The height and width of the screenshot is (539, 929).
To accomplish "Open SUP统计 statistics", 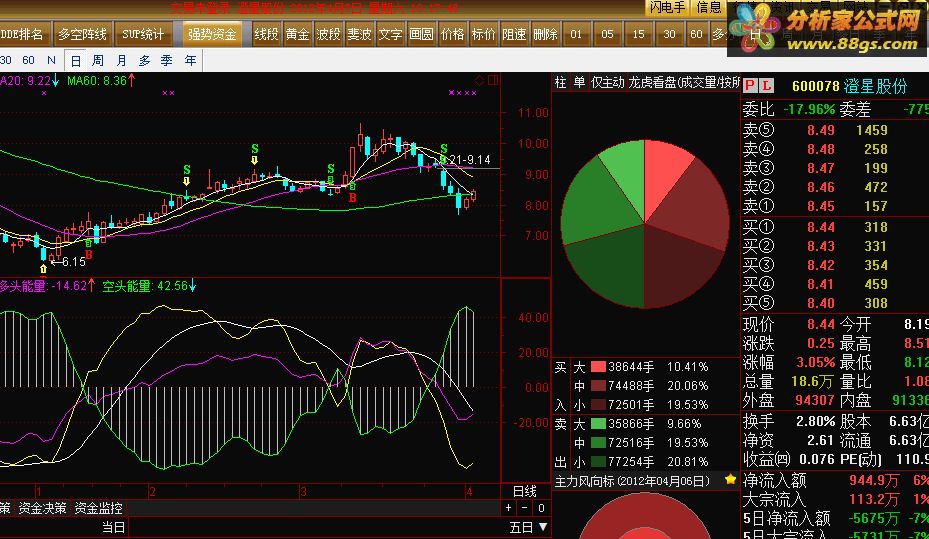I will click(143, 34).
